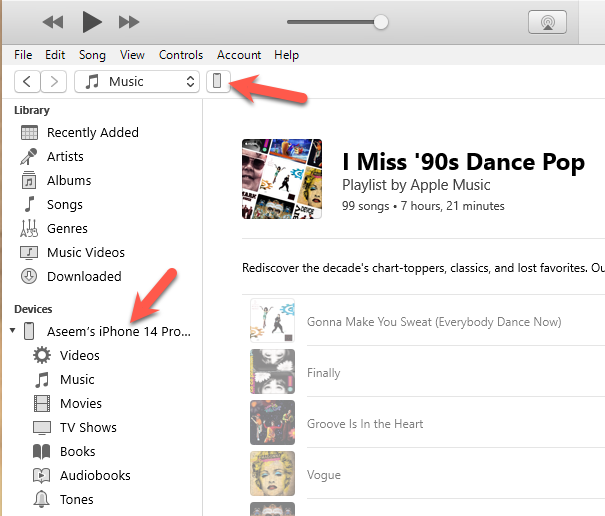Image resolution: width=605 pixels, height=516 pixels.
Task: Open TV Shows screen icon under device
Action: (42, 428)
